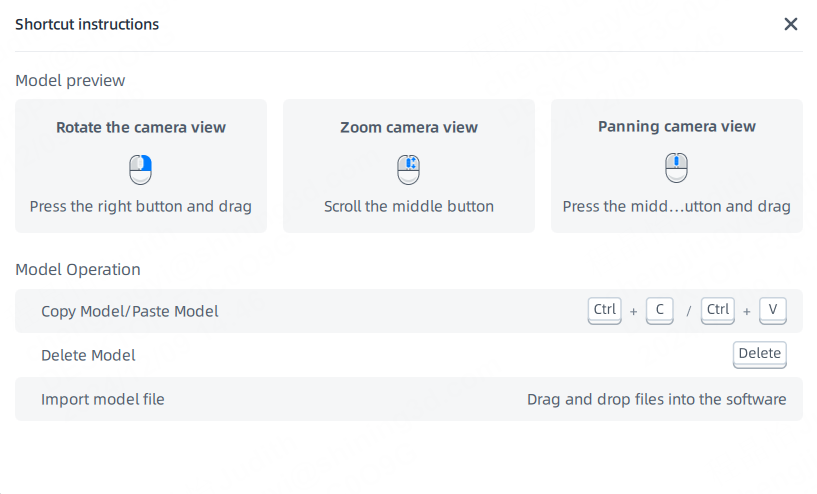This screenshot has height=494, width=817.
Task: Click the middle-button mouse icon for panning
Action: coord(676,167)
